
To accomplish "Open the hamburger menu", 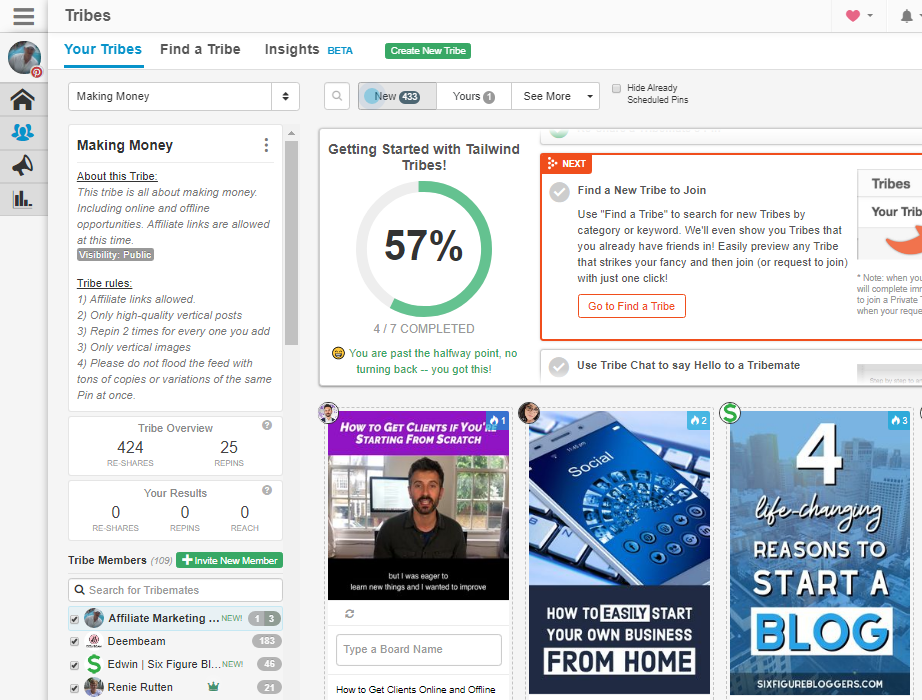I will tap(24, 16).
